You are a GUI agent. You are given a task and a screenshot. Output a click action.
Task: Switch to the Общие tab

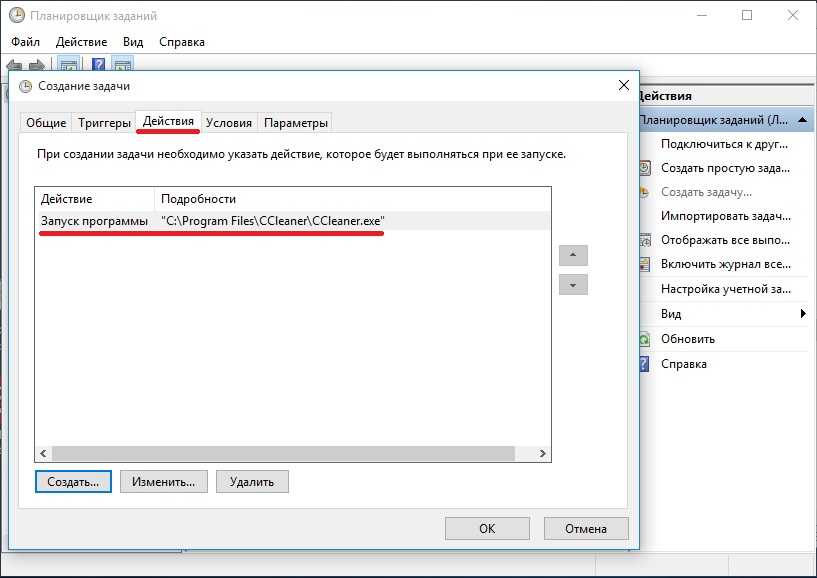coord(46,123)
